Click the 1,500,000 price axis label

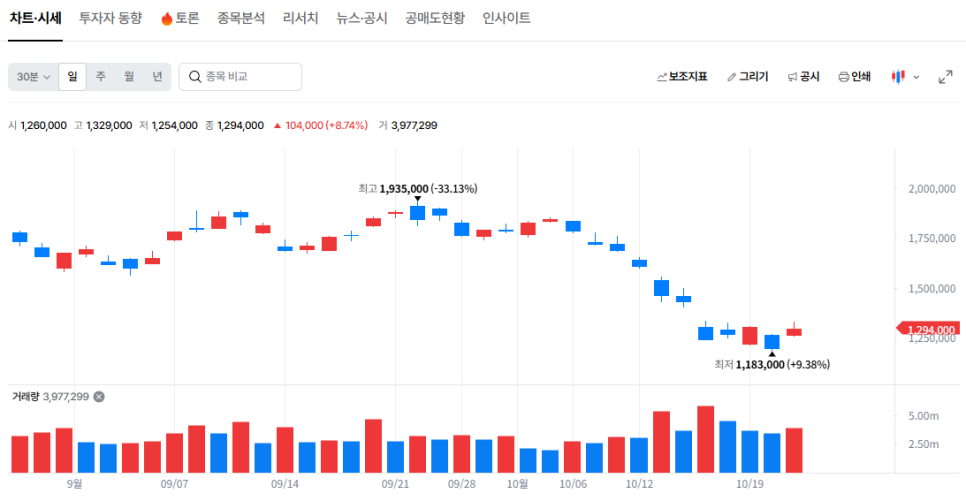932,288
